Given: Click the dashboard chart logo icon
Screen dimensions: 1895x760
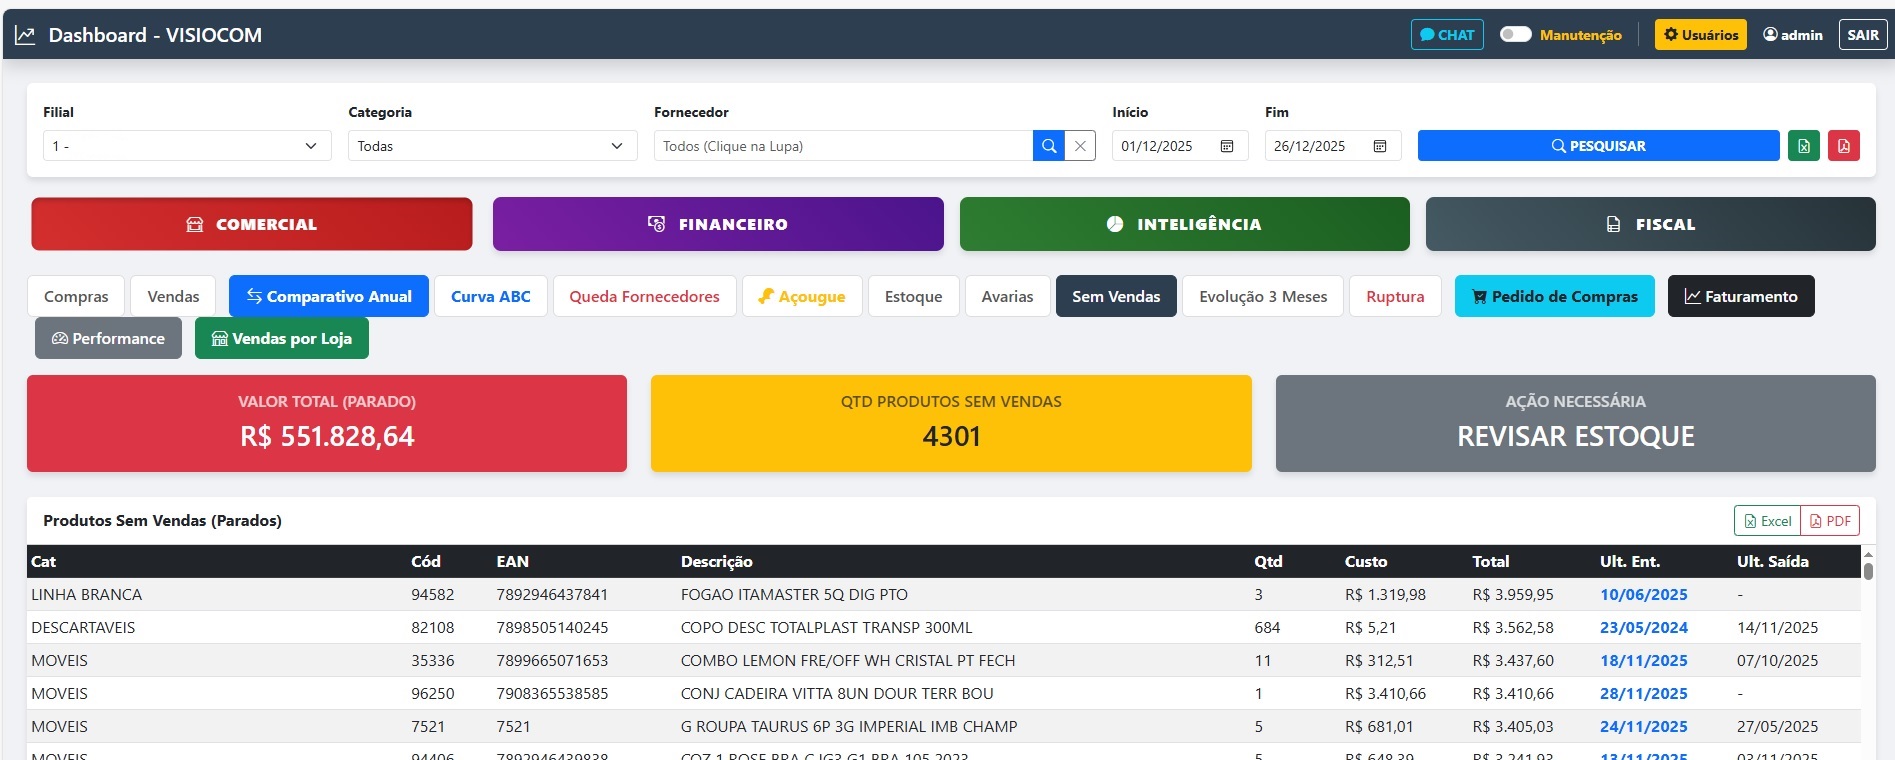Looking at the screenshot, I should point(26,35).
